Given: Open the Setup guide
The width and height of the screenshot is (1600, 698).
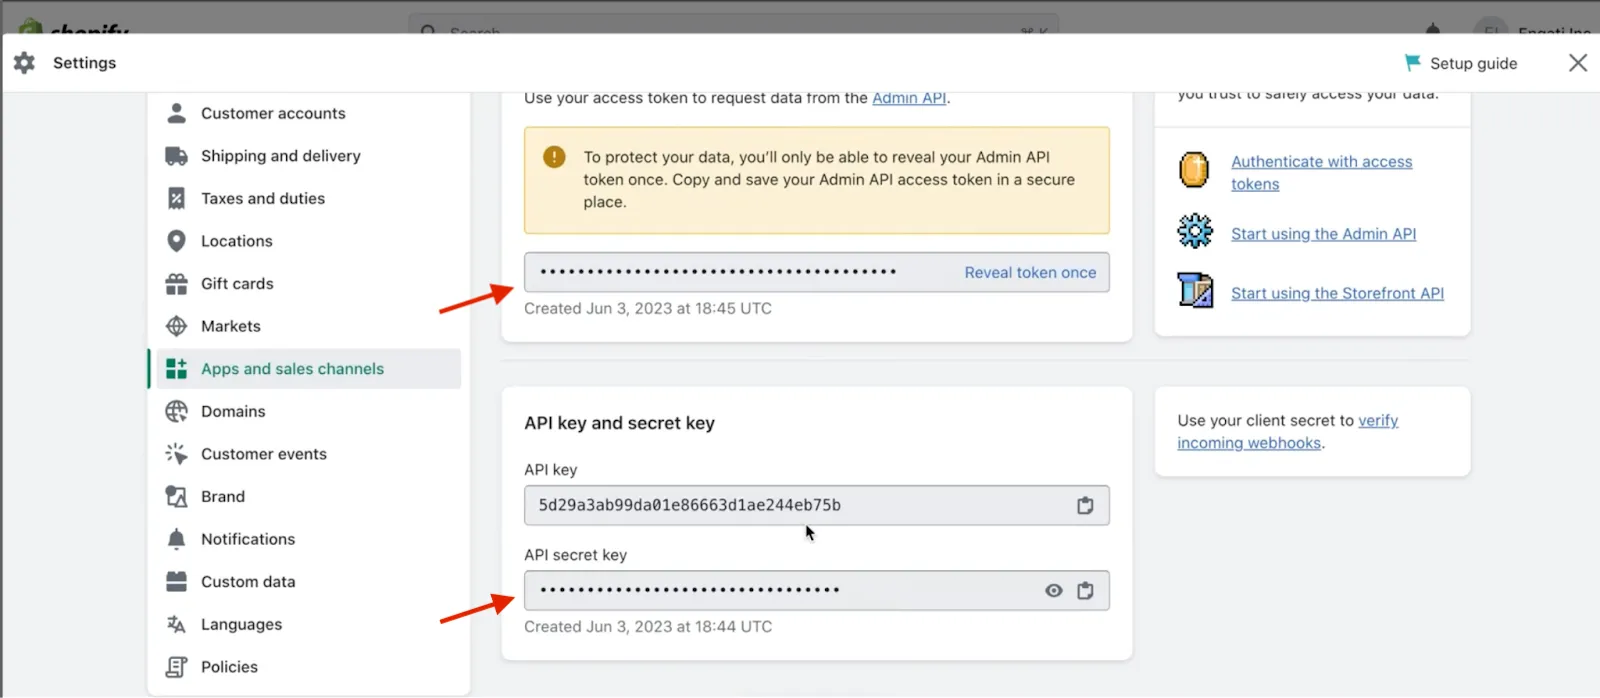Looking at the screenshot, I should pos(1461,63).
